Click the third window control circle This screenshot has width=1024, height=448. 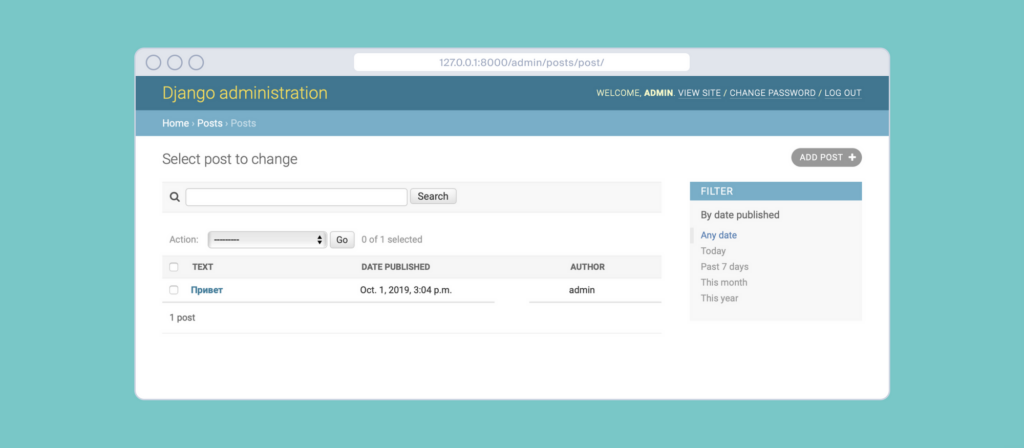196,62
